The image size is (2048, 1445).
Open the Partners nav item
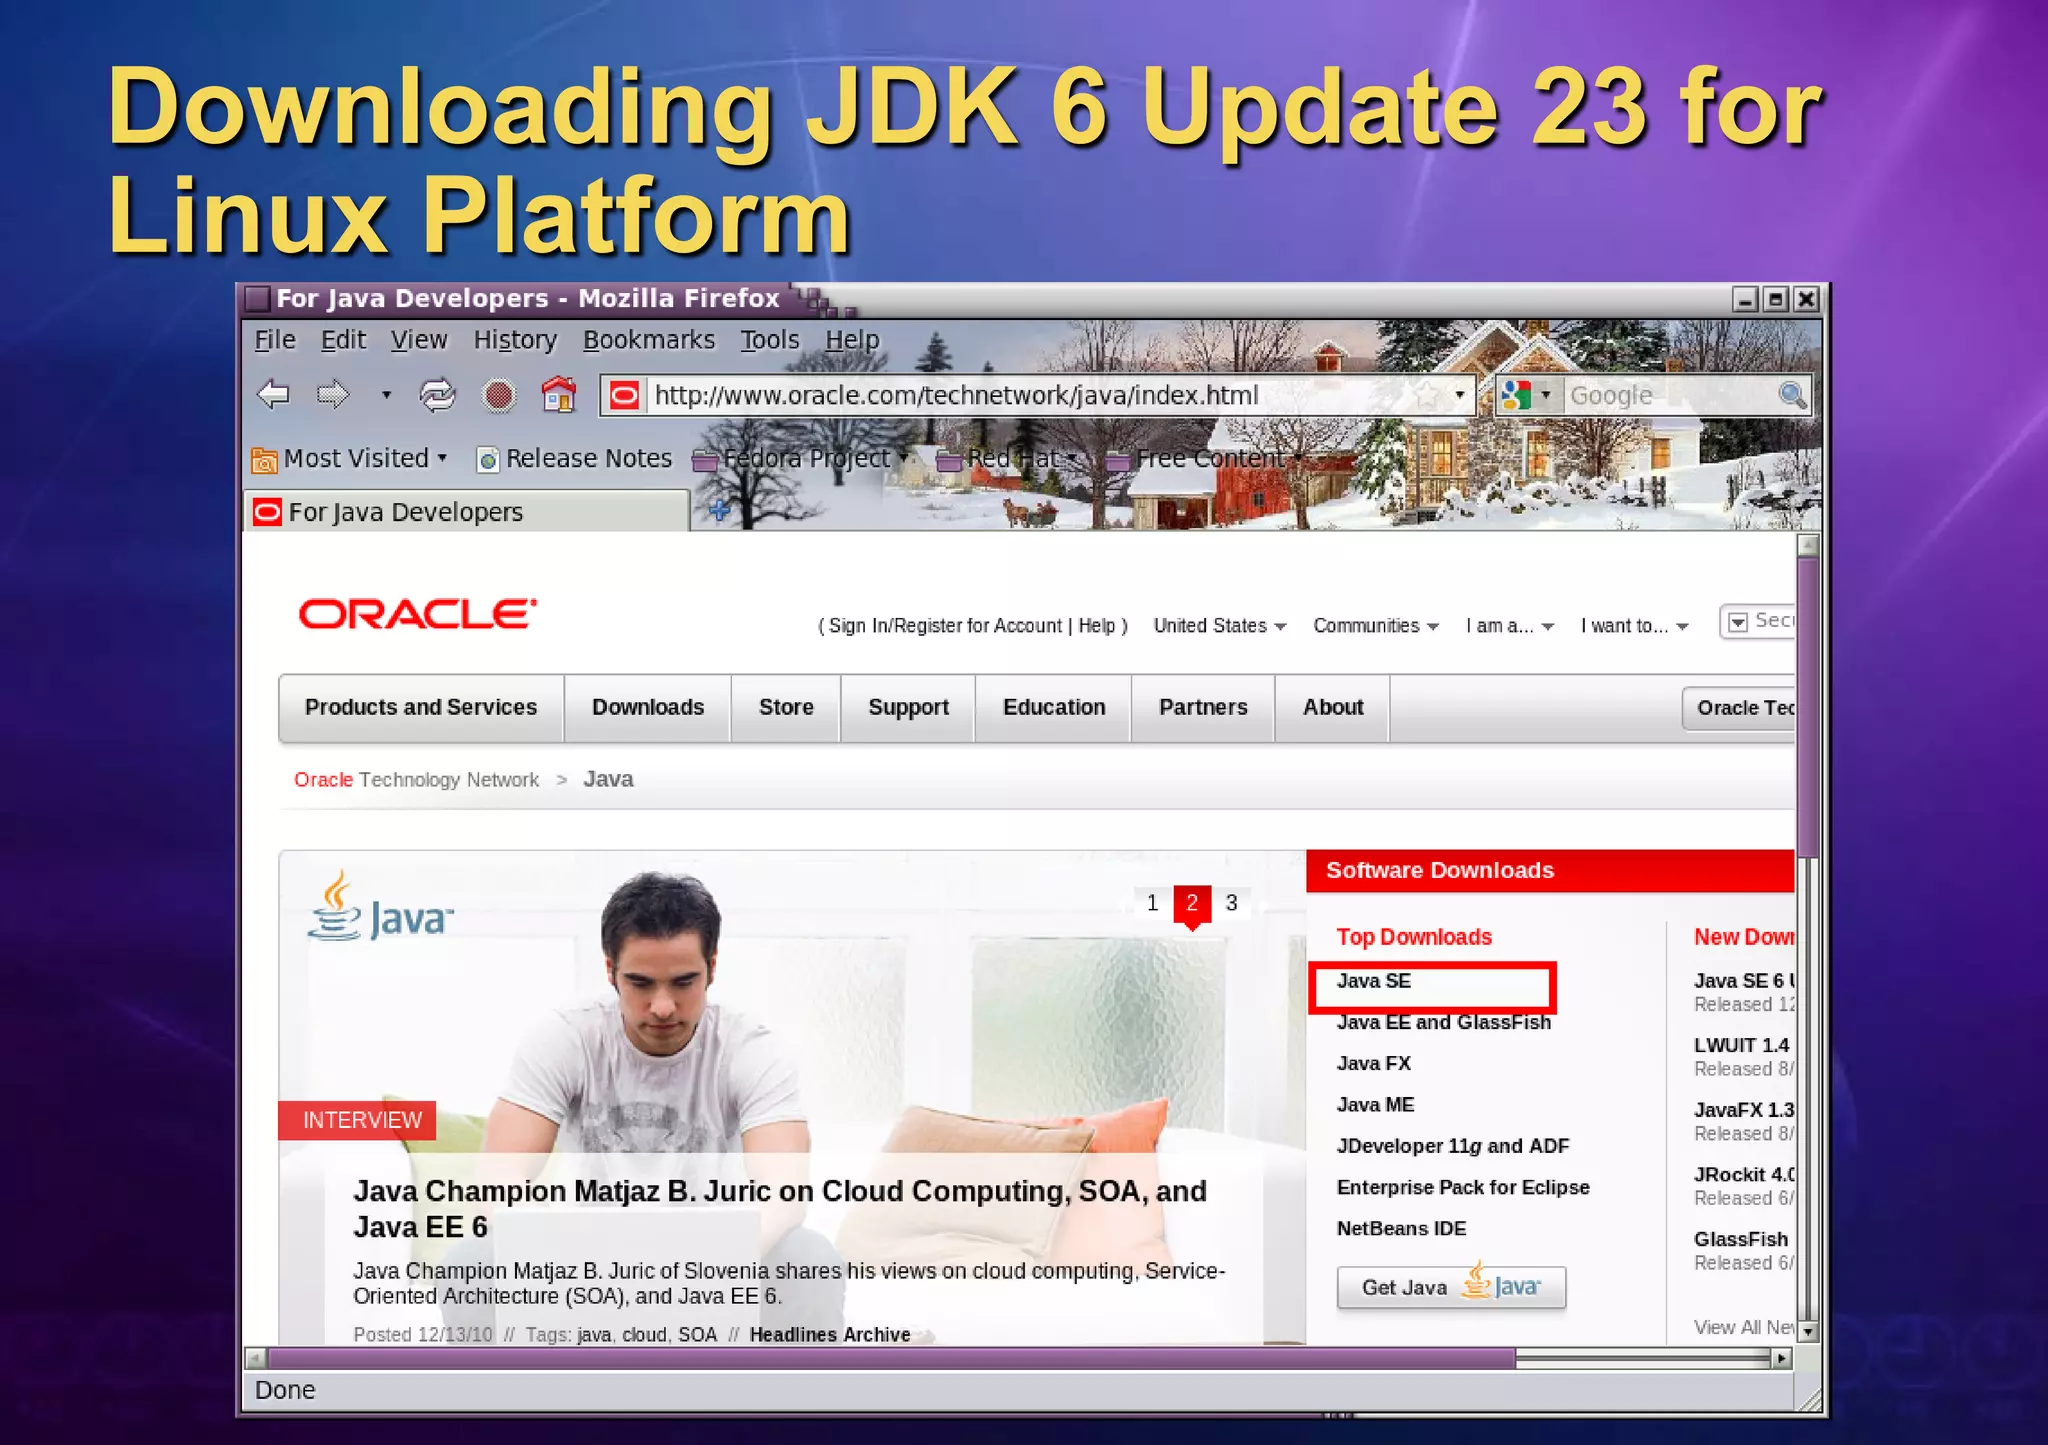tap(1203, 707)
